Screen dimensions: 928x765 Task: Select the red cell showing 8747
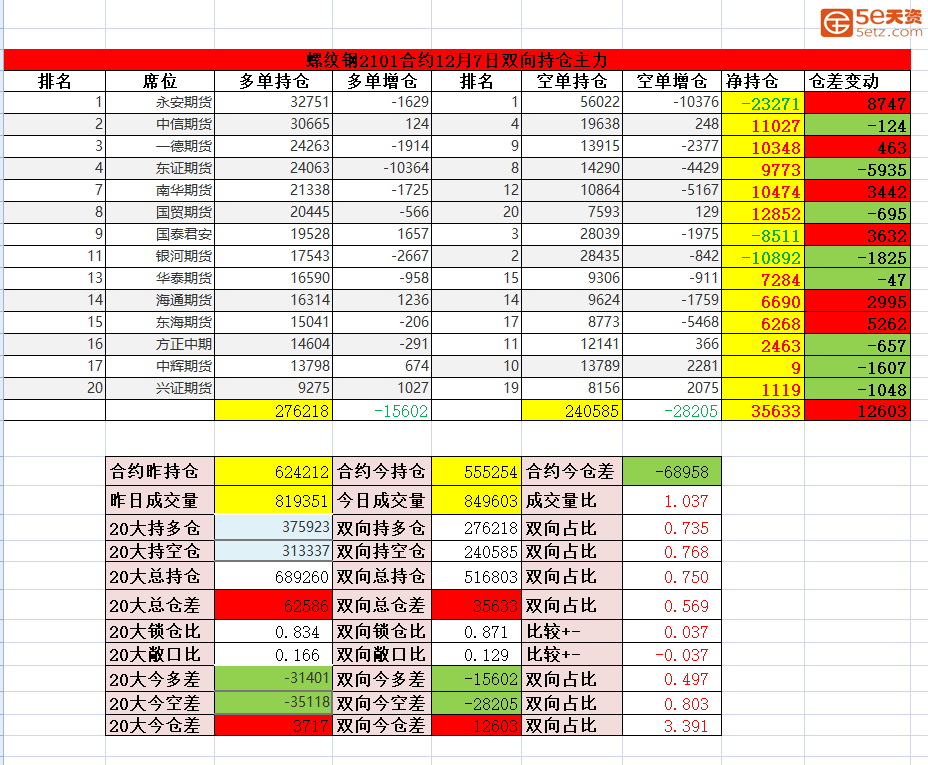857,103
